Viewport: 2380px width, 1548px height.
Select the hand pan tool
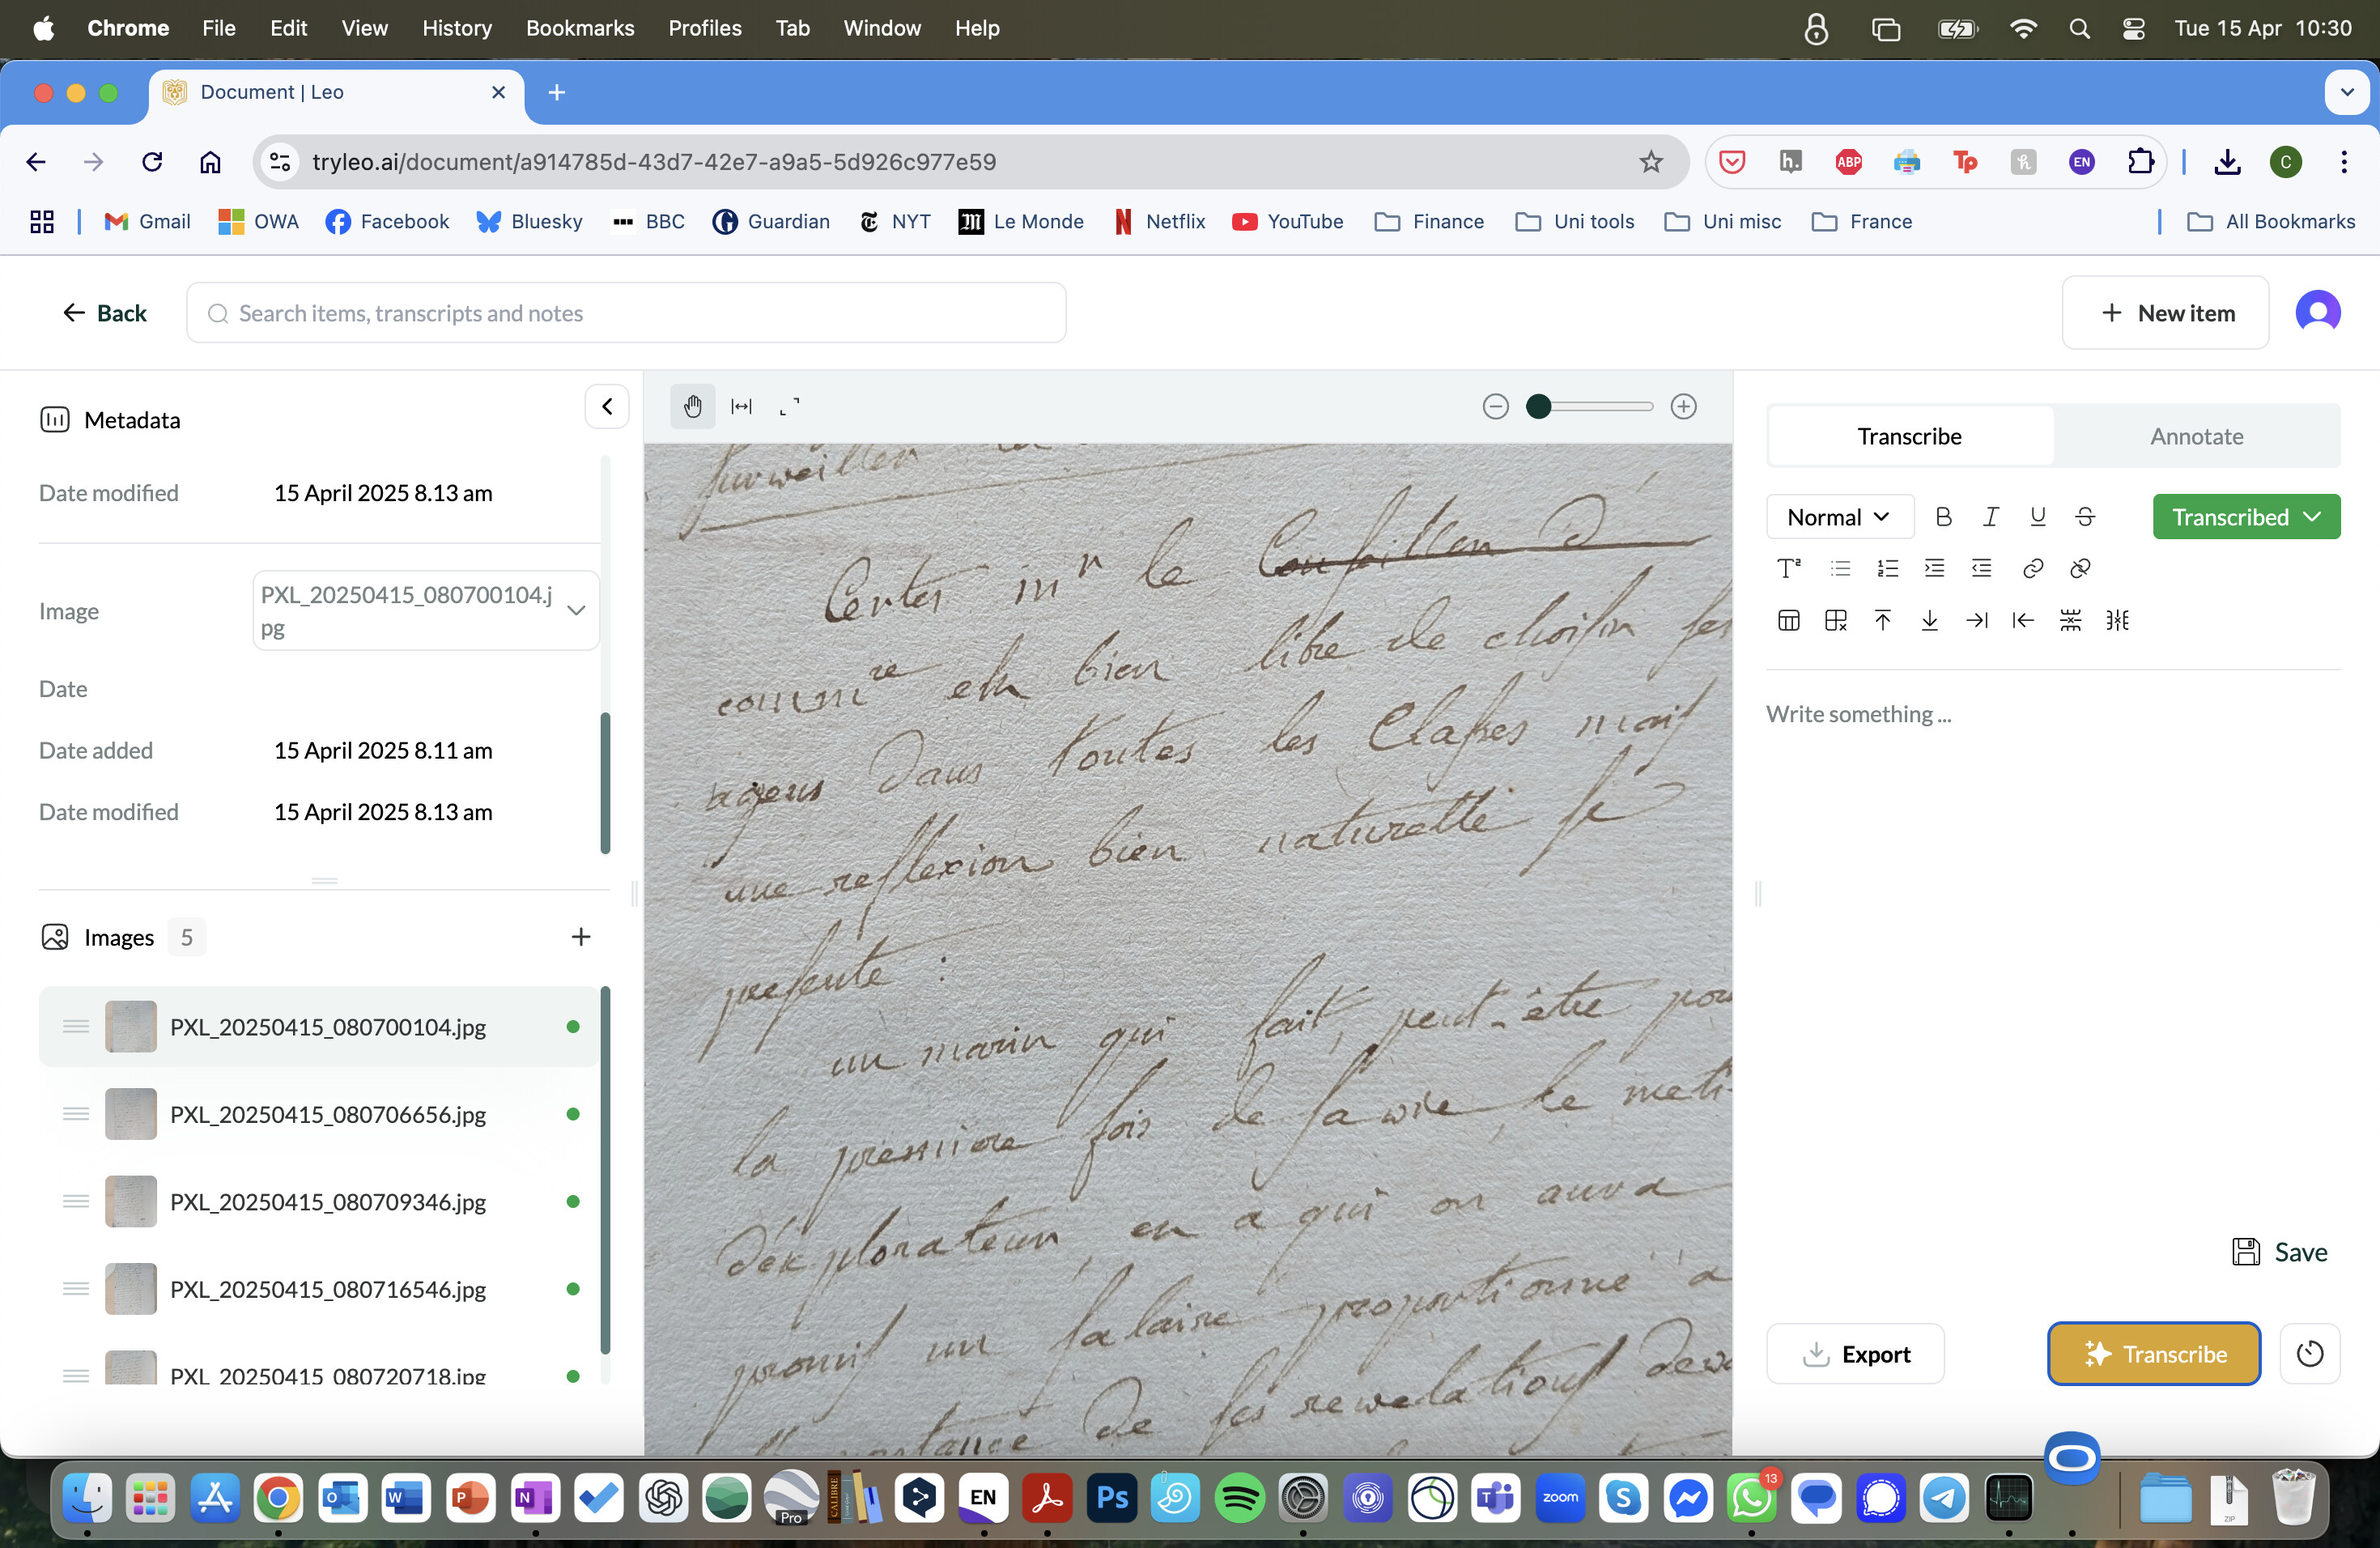[x=692, y=406]
